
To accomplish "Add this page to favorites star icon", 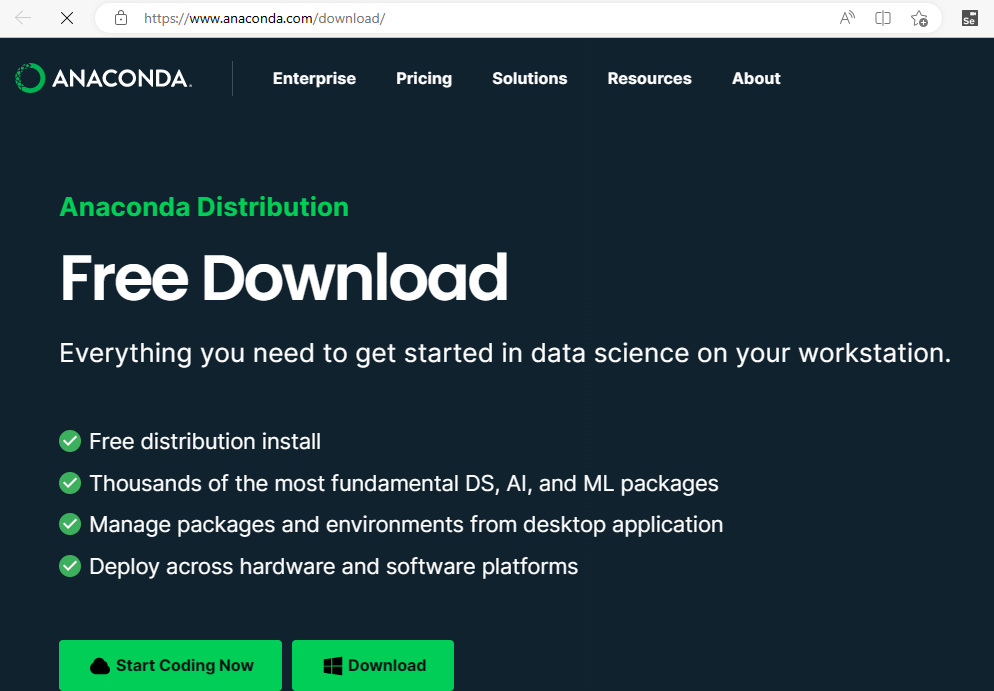I will pos(919,18).
